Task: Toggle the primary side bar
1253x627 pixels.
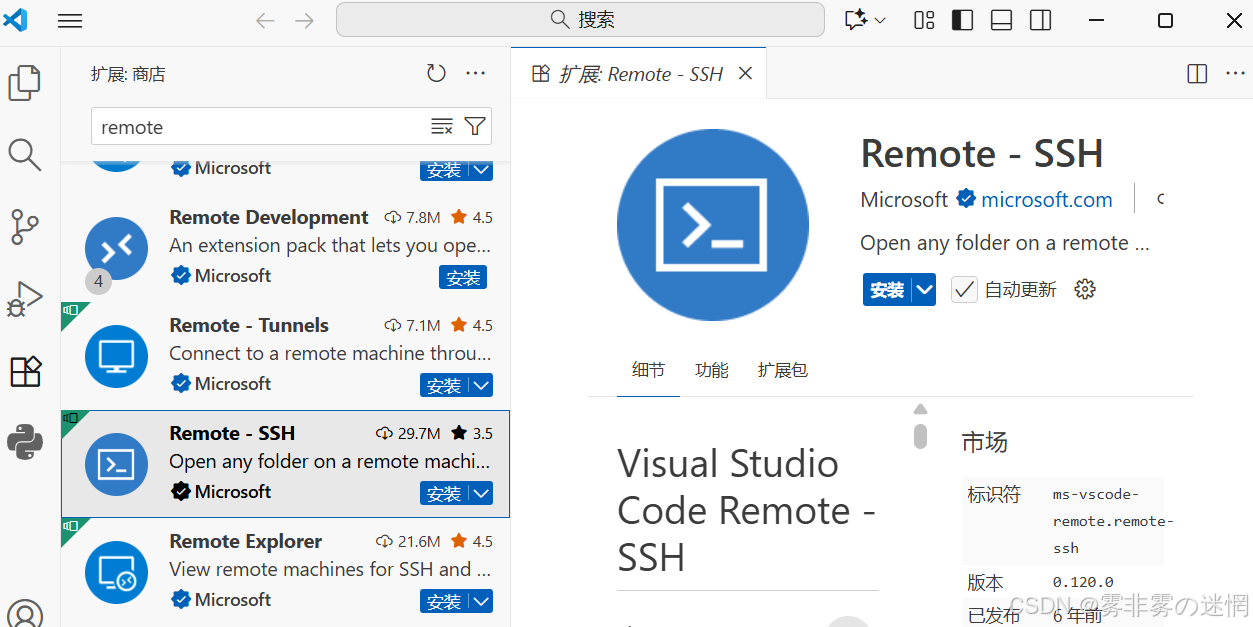Action: [962, 20]
